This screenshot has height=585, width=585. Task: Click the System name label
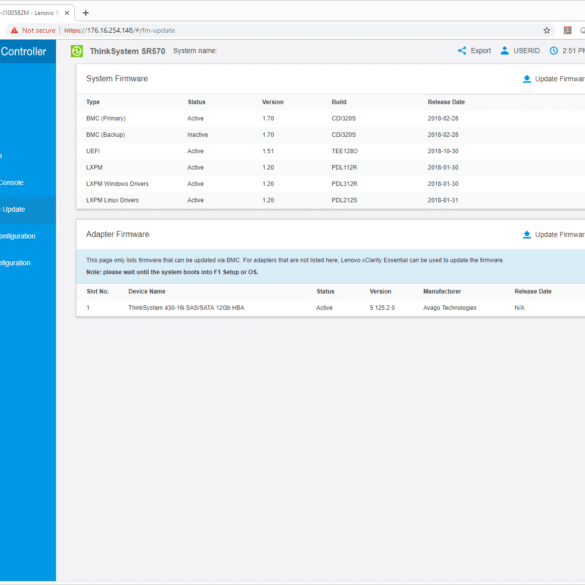195,51
